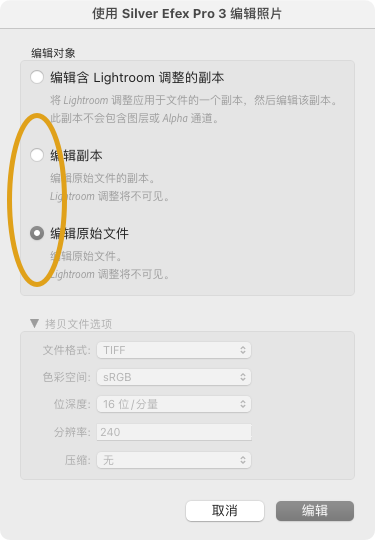Open the 色彩空间 sRGB dropdown
Viewport: 375px width, 540px height.
coord(174,377)
